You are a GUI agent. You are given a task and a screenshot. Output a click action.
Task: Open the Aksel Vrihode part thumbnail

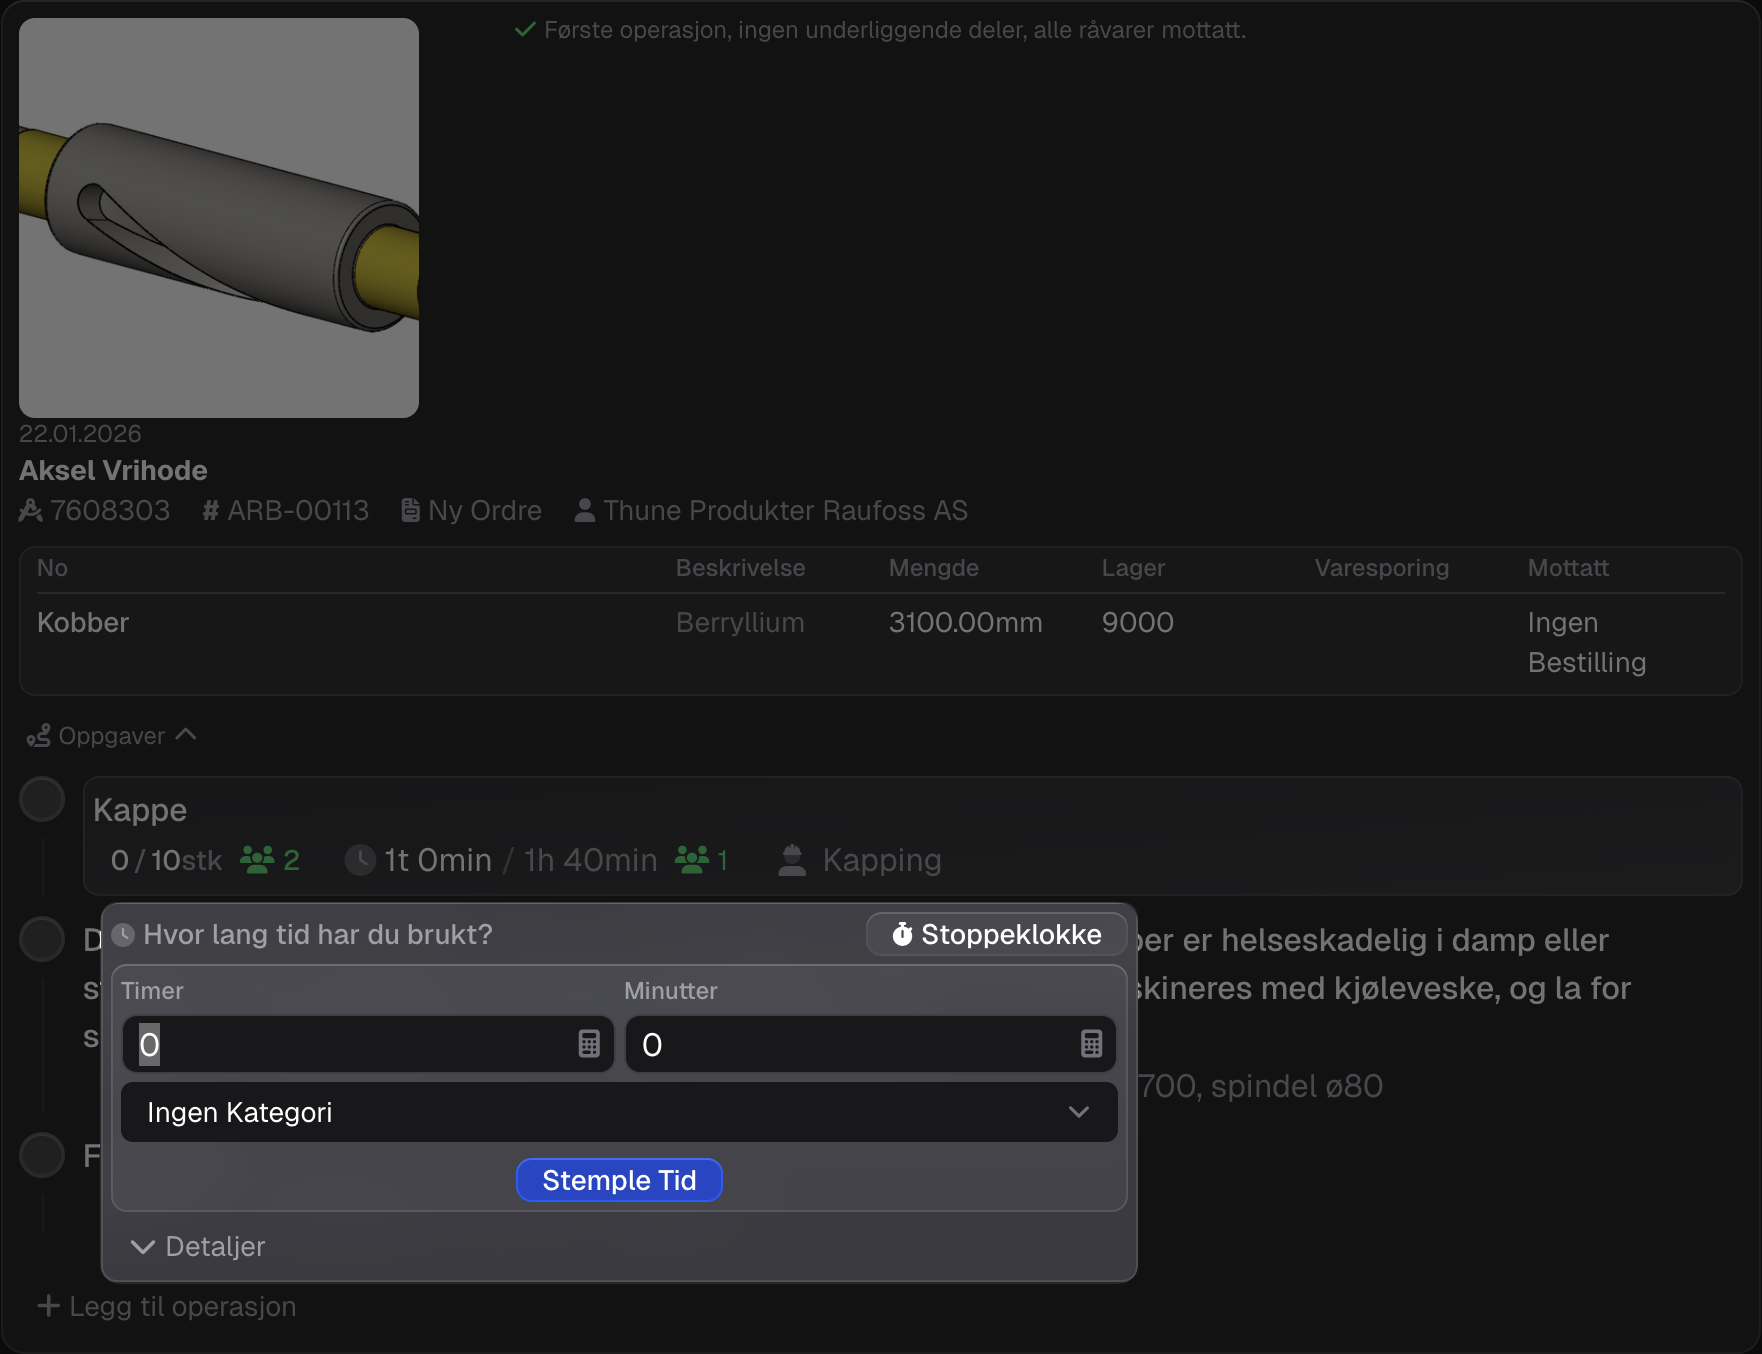click(219, 218)
